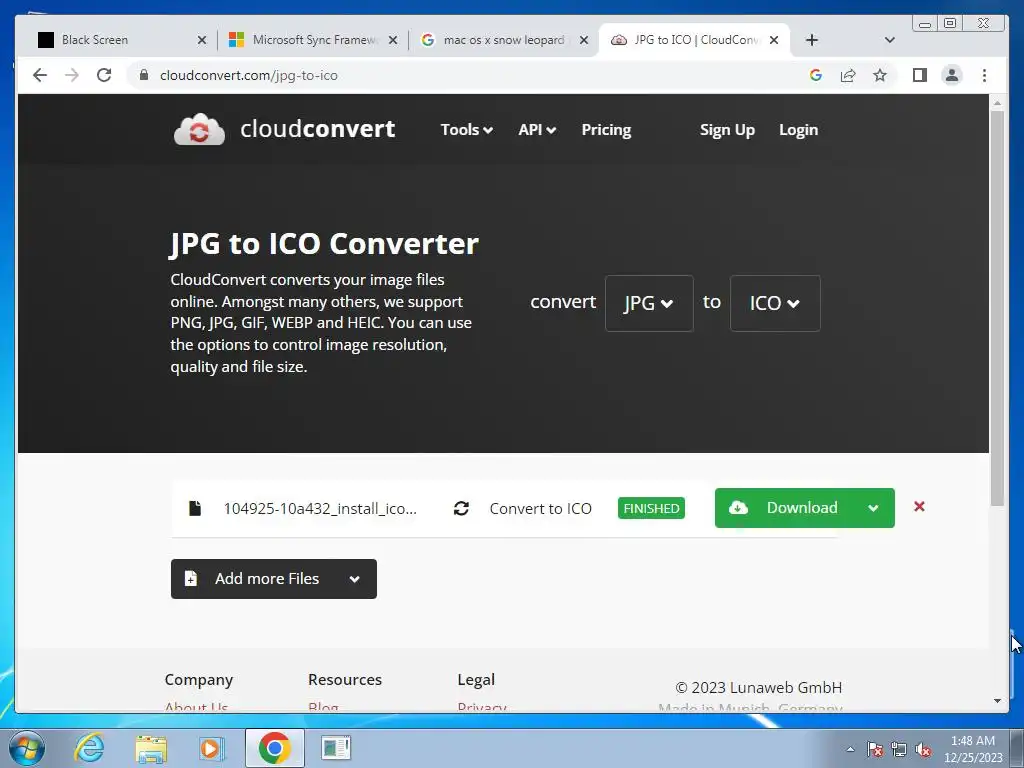Open the ICO target format dropdown
This screenshot has width=1024, height=768.
pyautogui.click(x=775, y=303)
